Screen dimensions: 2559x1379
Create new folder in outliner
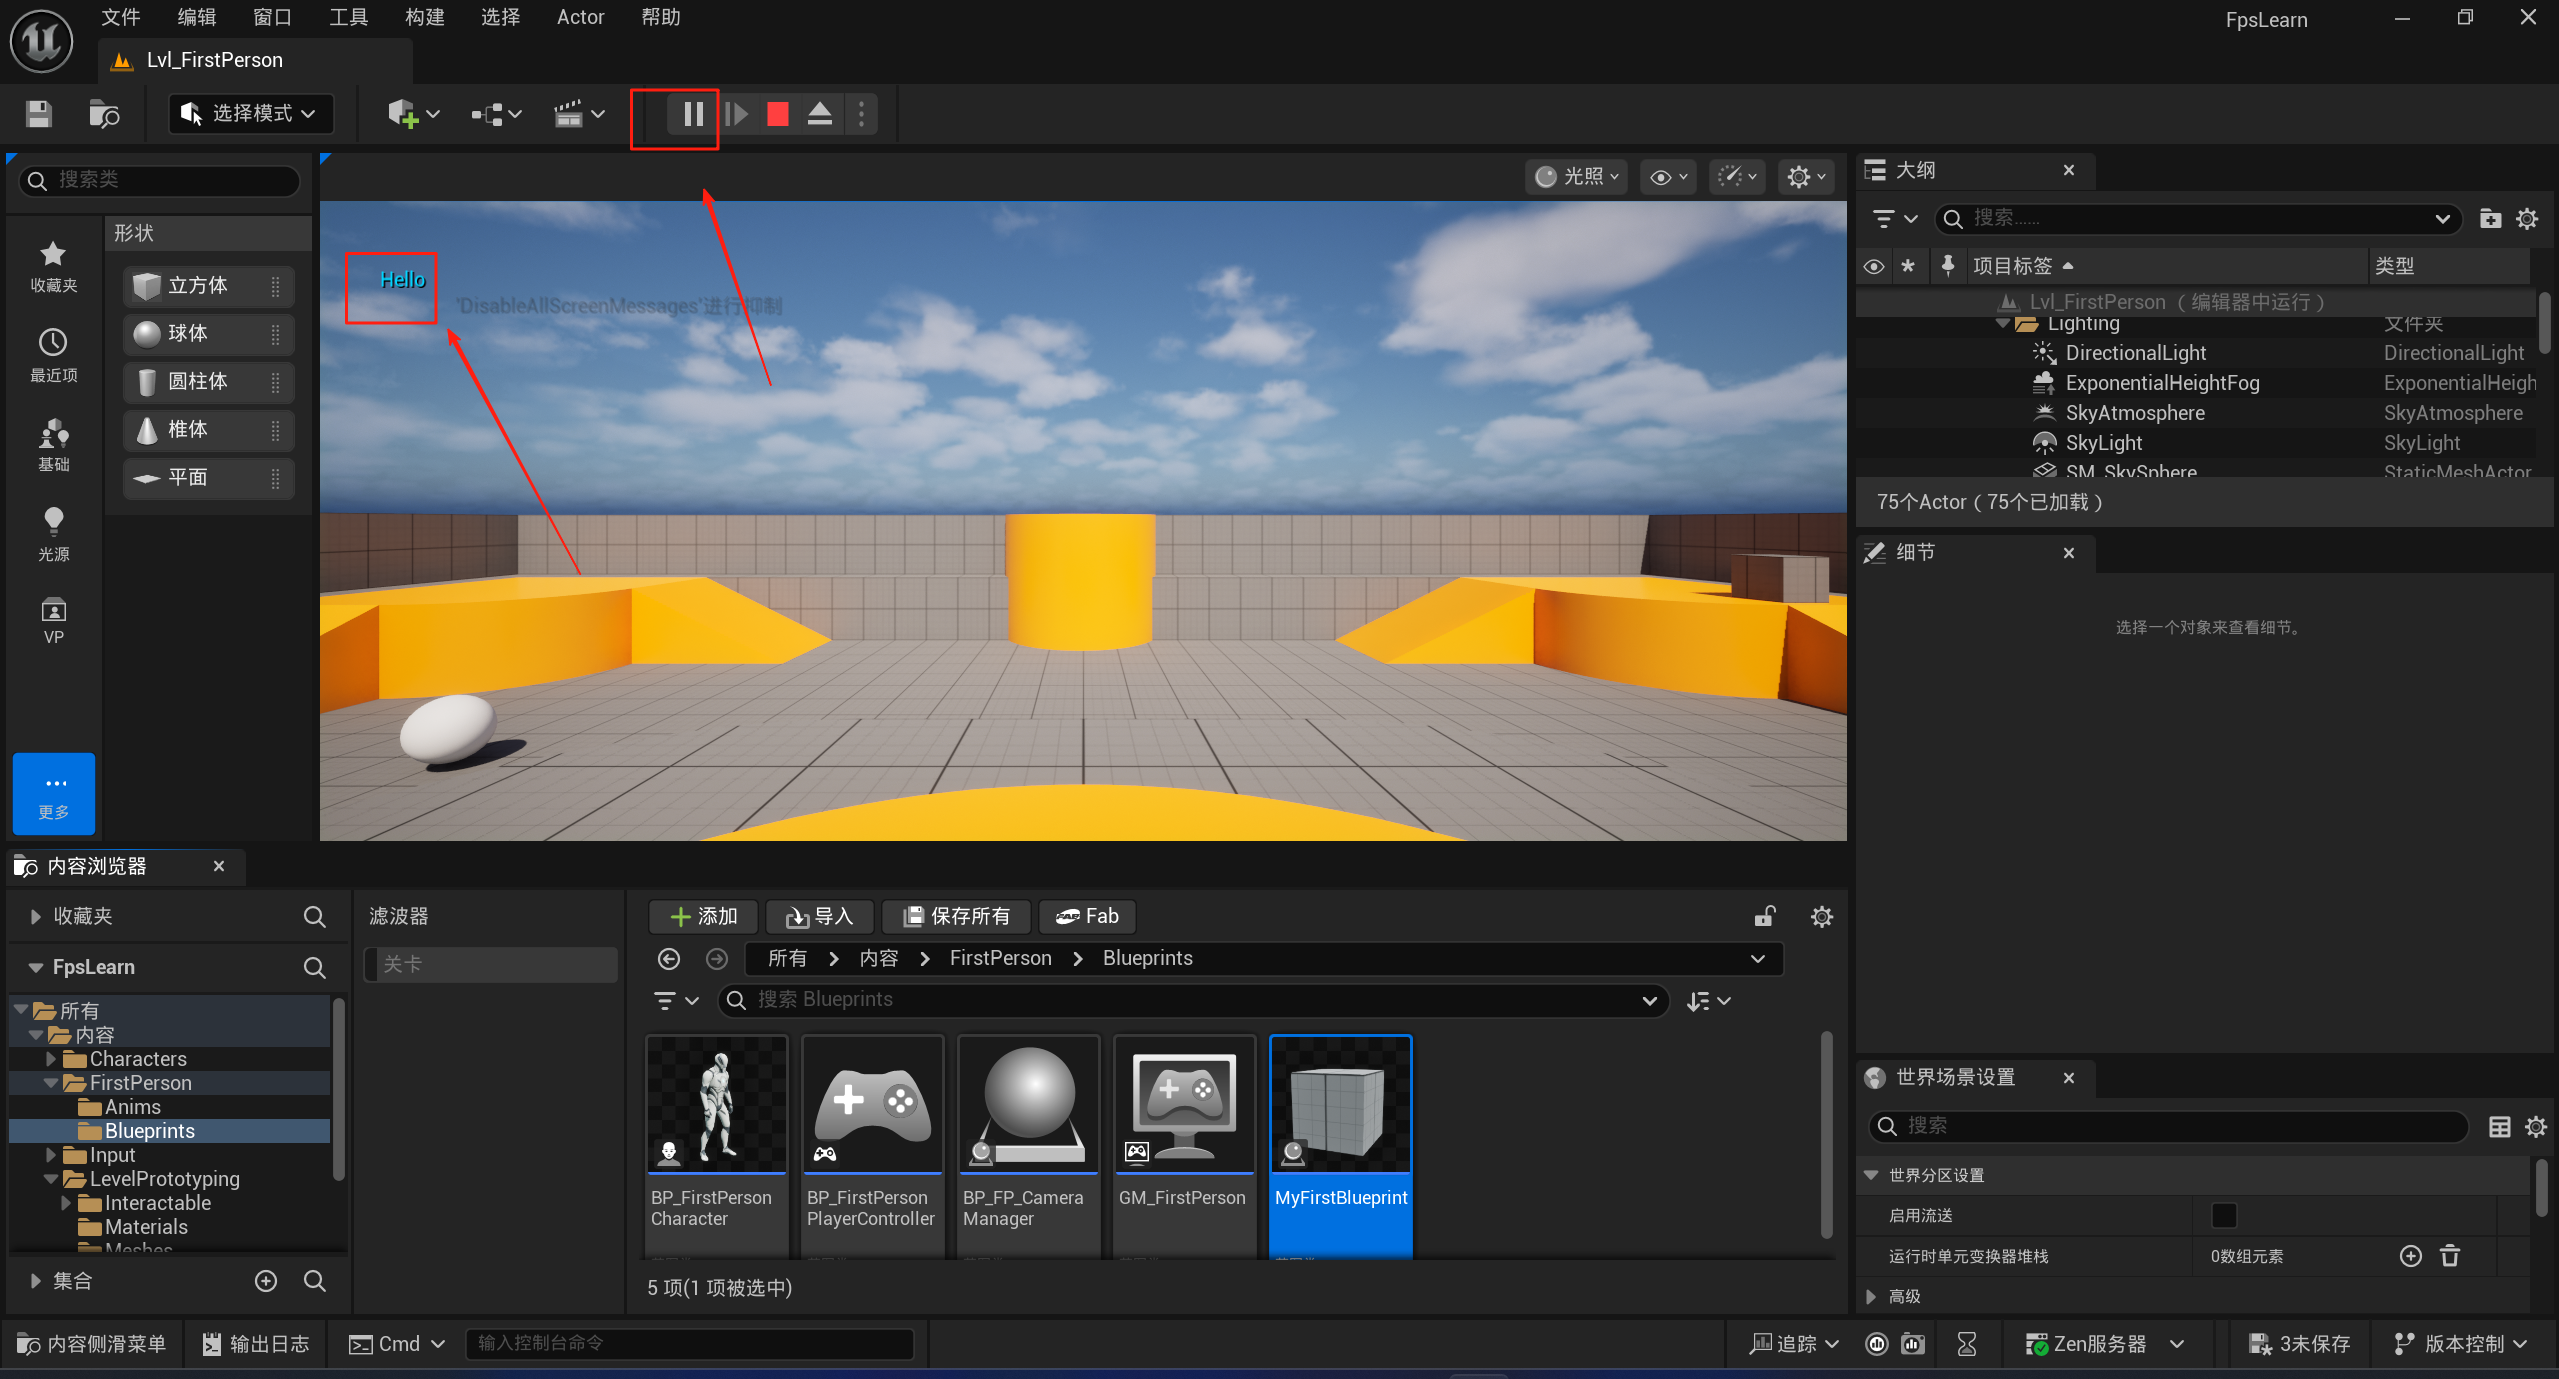click(2490, 218)
